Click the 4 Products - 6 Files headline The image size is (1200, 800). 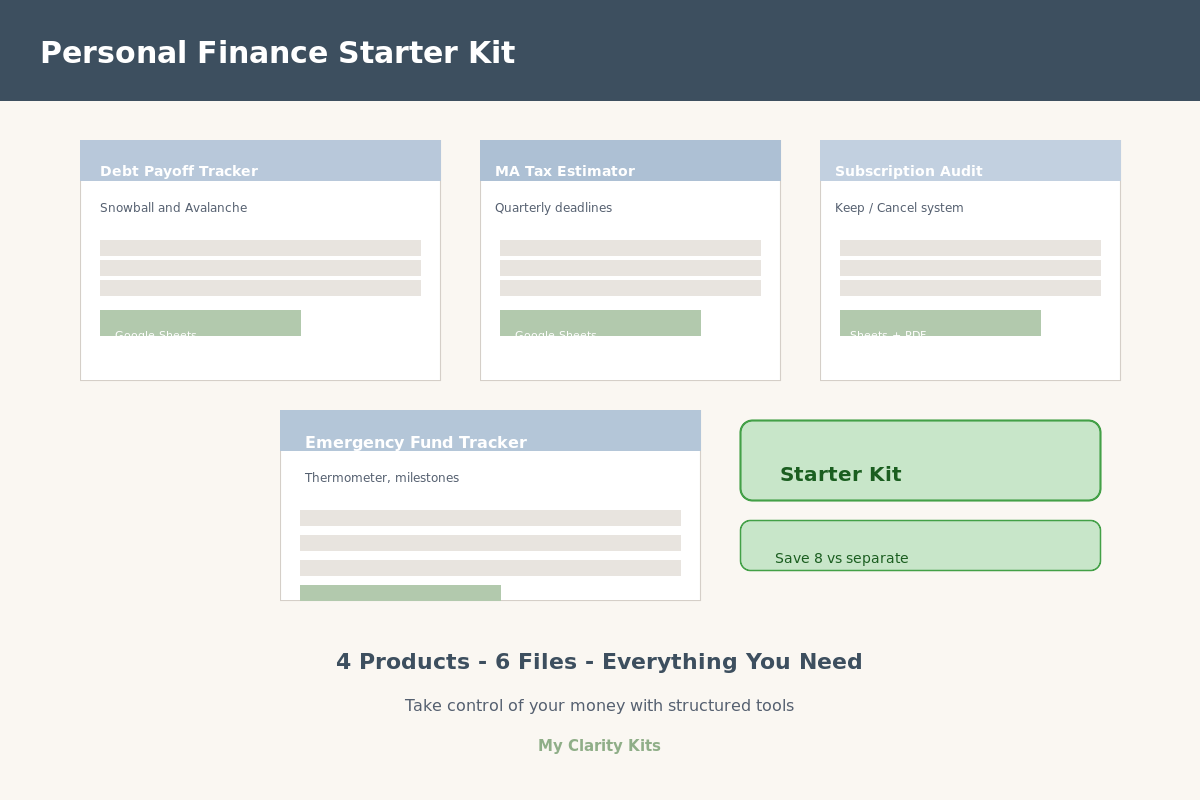pos(599,662)
